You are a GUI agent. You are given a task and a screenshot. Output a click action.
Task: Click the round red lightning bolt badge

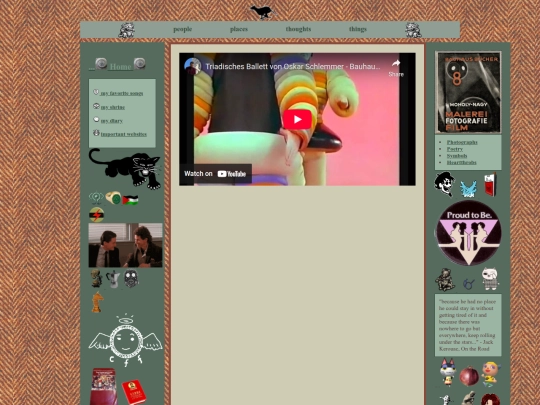pyautogui.click(x=96, y=215)
